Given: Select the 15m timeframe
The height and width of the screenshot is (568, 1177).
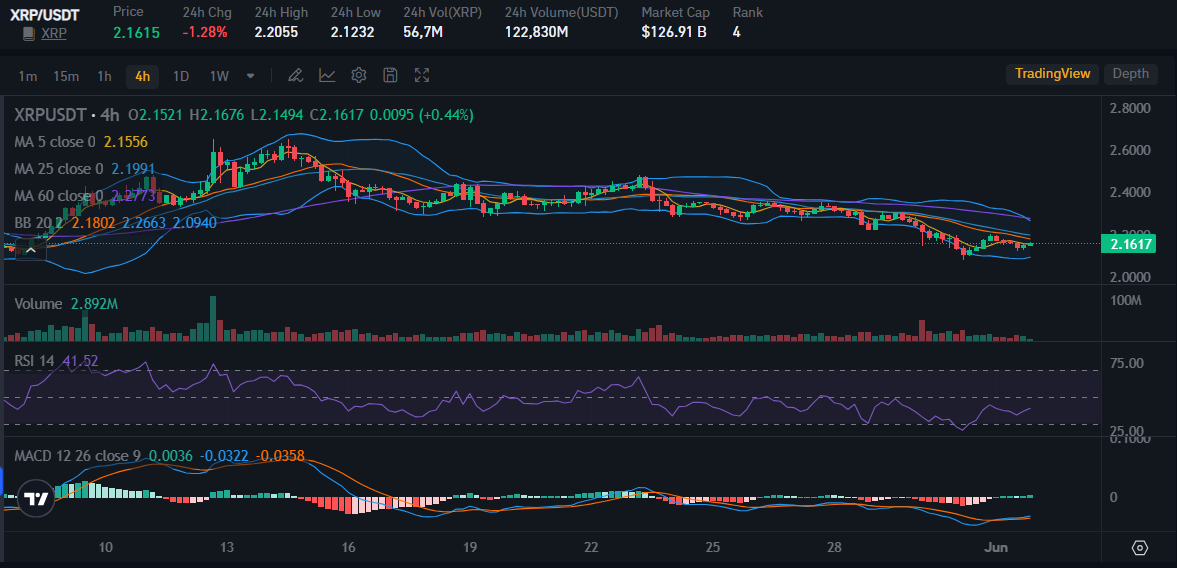Looking at the screenshot, I should click(66, 76).
